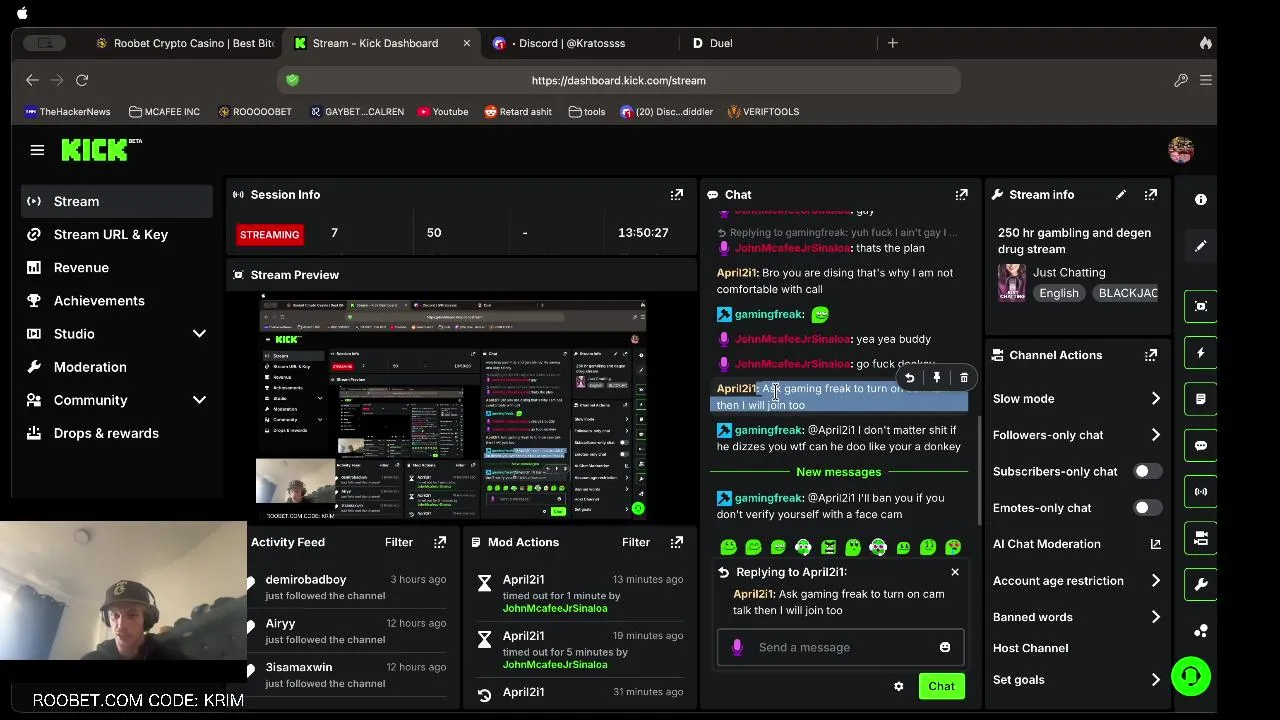Go to Stream URL & Key
The width and height of the screenshot is (1280, 720).
(x=111, y=234)
